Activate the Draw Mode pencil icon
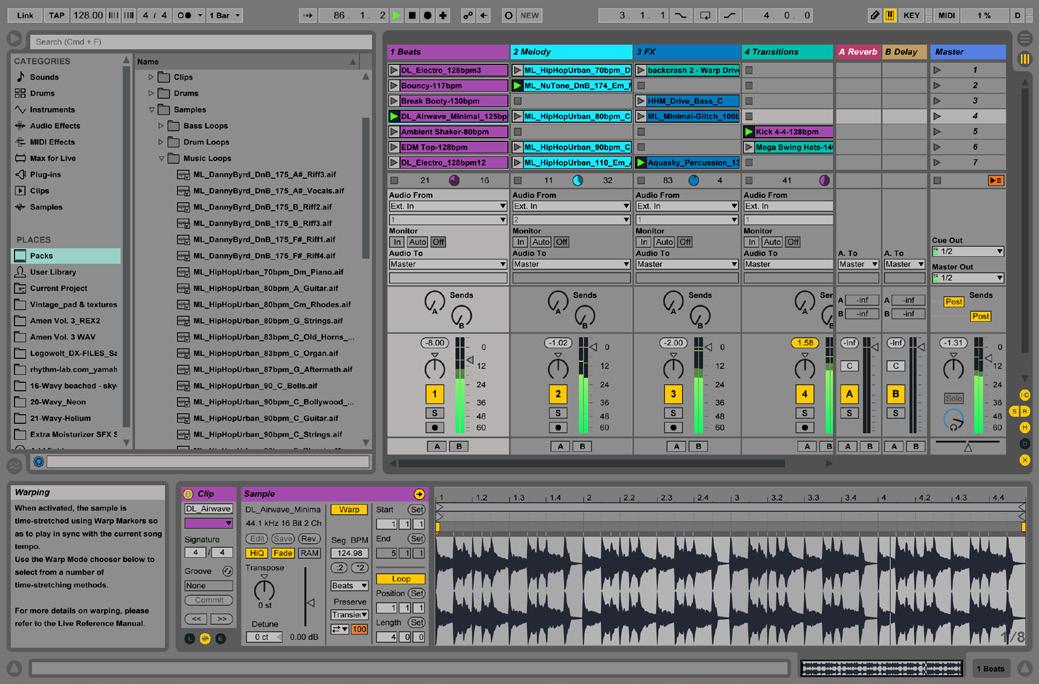Viewport: 1039px width, 684px height. point(875,16)
